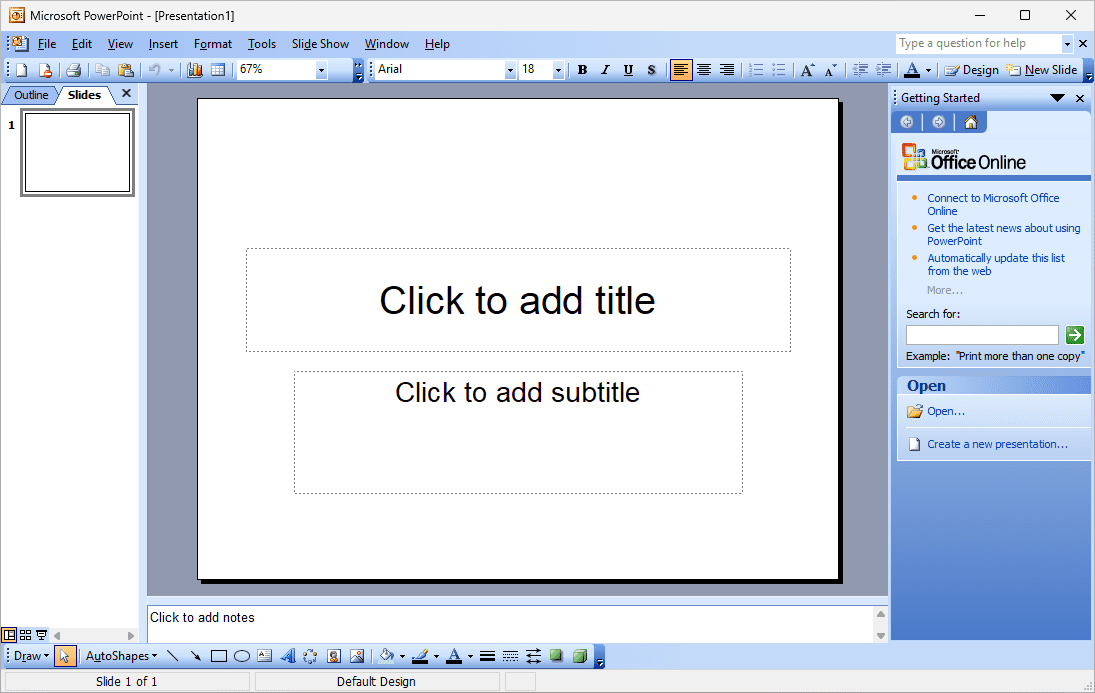This screenshot has height=693, width=1095.
Task: Click the green search arrow button
Action: point(1075,335)
